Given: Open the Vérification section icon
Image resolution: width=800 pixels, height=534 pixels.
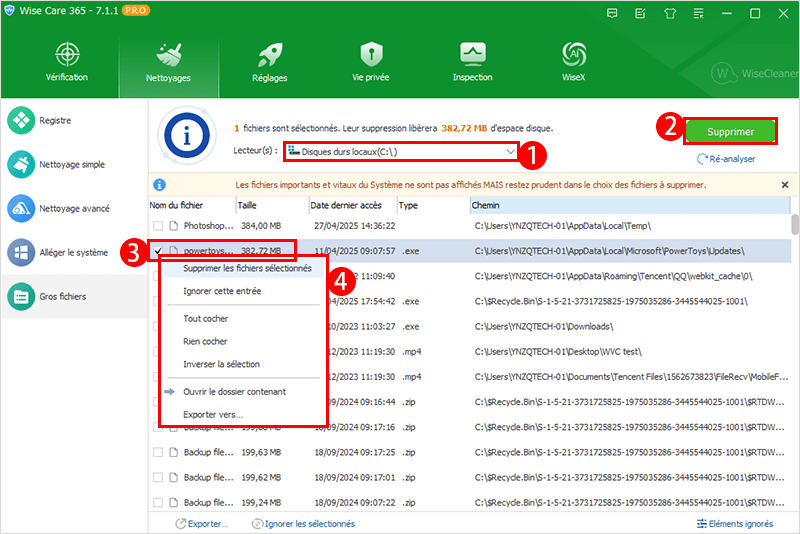Looking at the screenshot, I should click(x=67, y=55).
